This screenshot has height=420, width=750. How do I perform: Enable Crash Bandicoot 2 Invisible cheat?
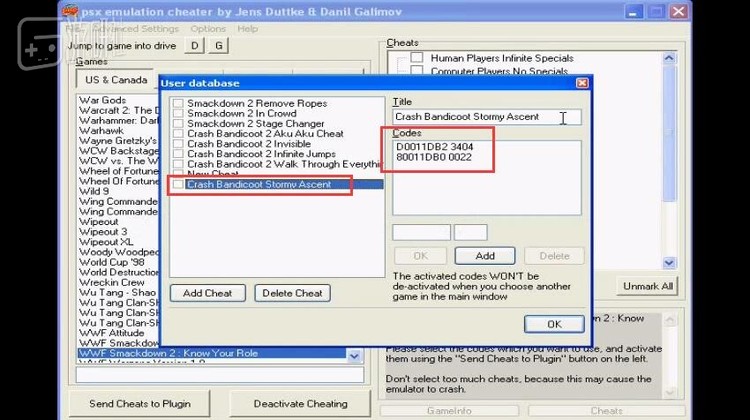click(x=178, y=144)
